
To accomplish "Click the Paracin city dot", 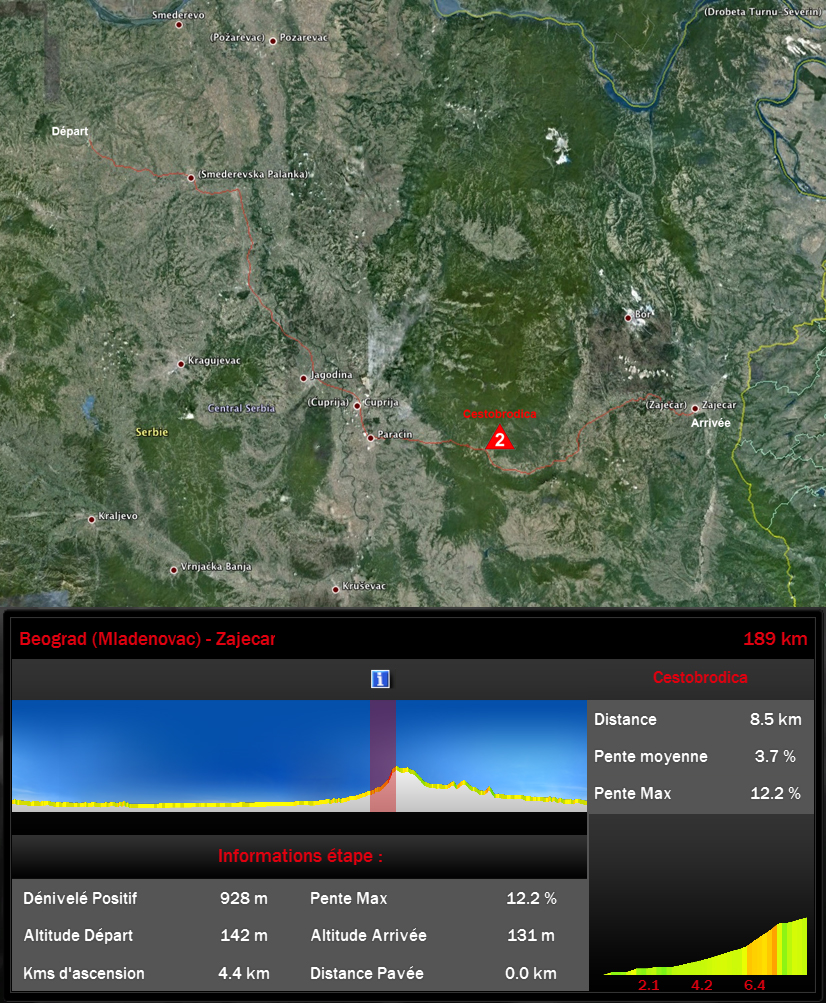I will (x=370, y=438).
